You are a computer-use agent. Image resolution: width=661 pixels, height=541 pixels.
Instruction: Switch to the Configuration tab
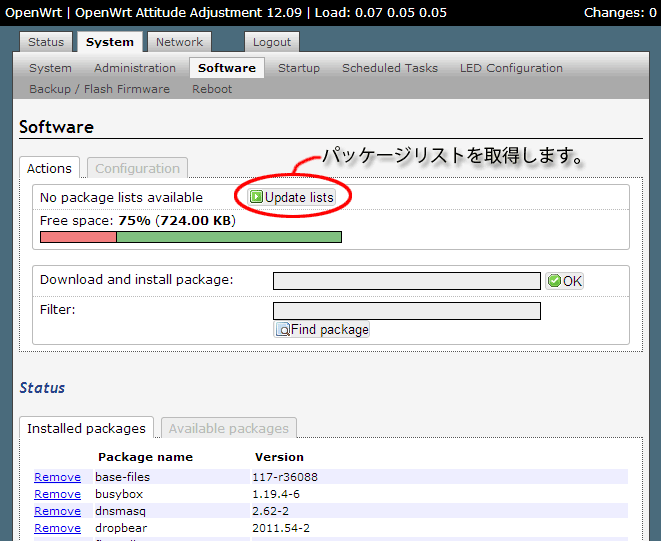[137, 168]
